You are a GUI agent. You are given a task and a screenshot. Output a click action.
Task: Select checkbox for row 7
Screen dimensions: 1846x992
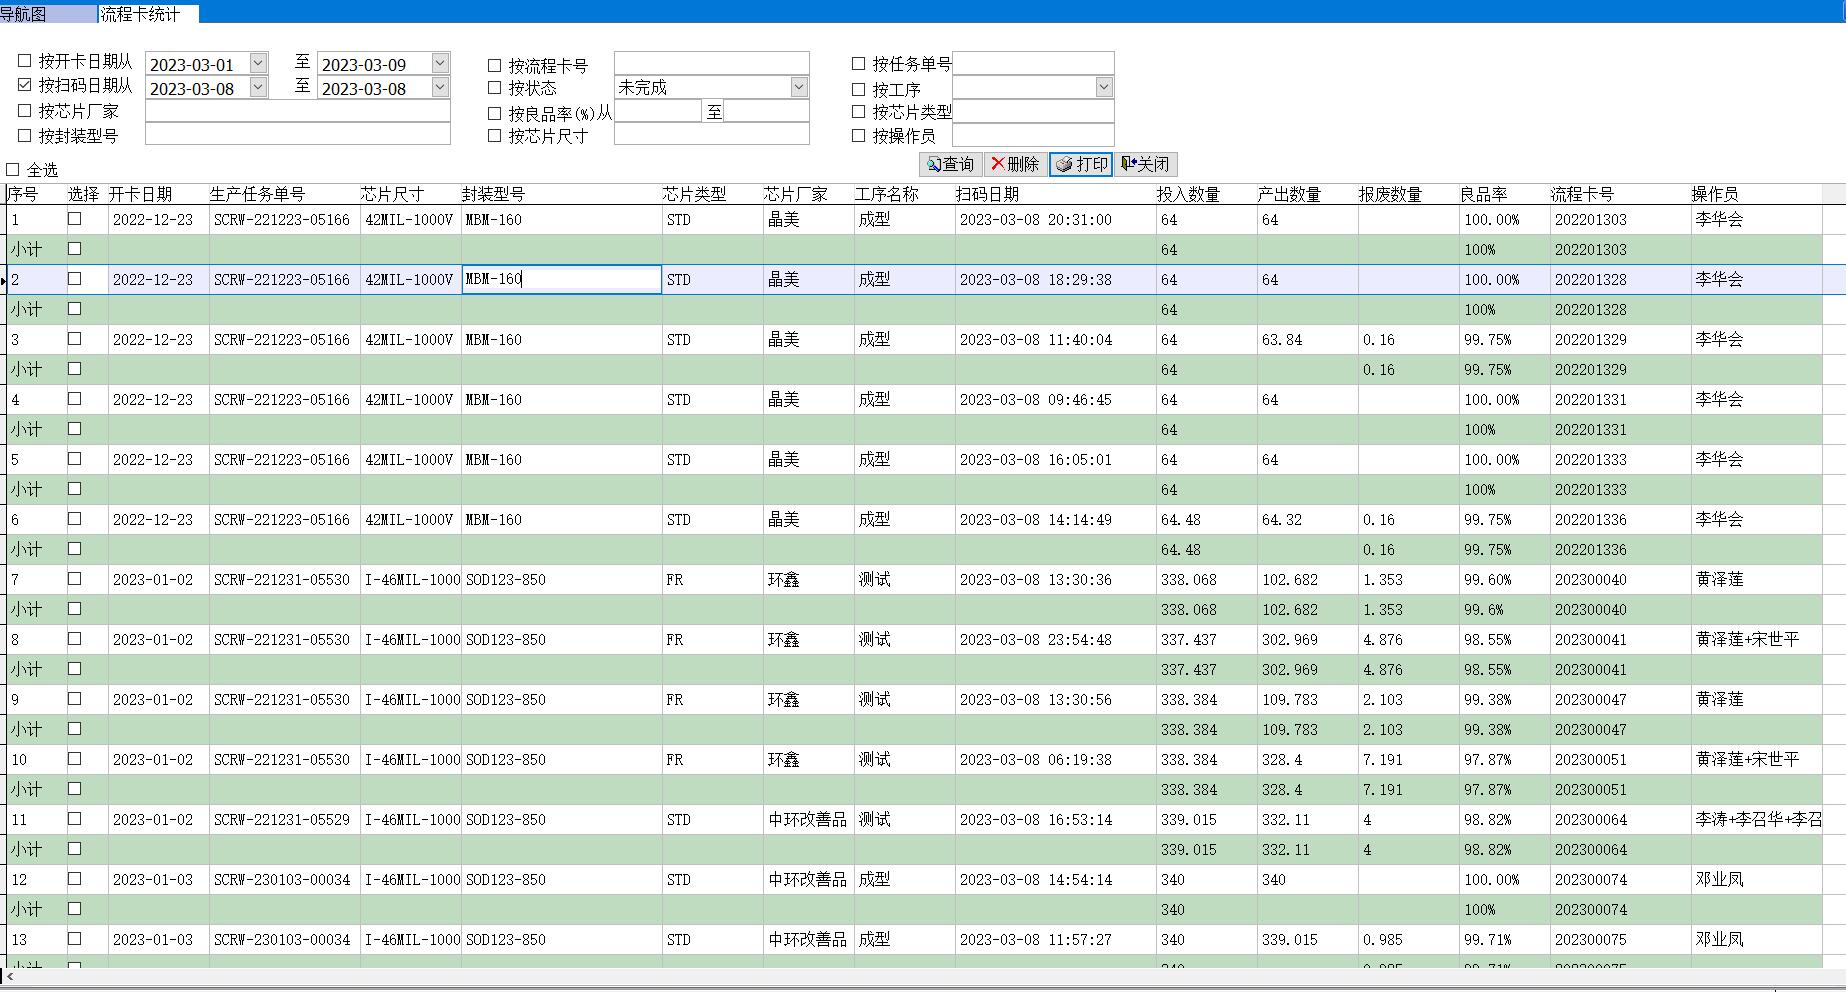75,579
